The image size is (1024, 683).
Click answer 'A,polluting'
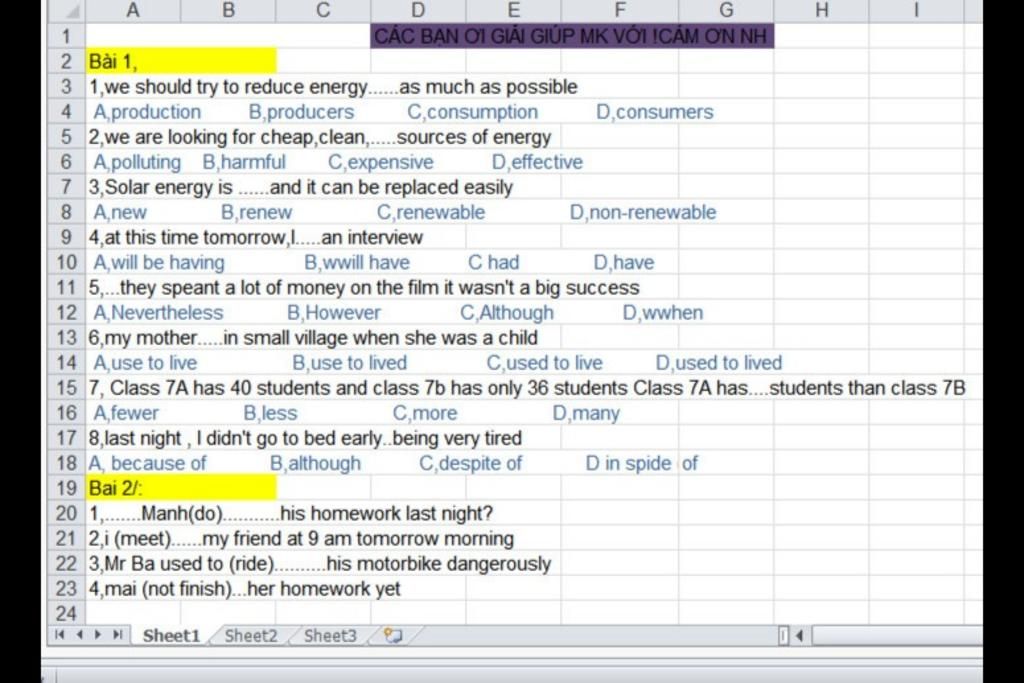point(137,162)
